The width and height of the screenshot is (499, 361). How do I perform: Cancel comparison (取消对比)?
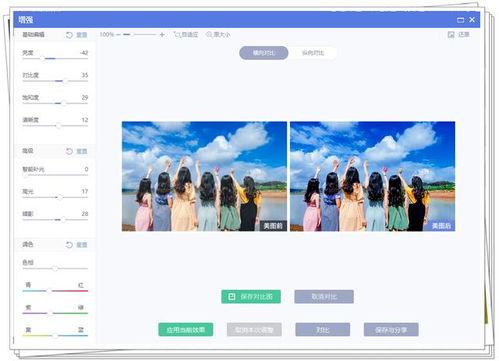(324, 296)
